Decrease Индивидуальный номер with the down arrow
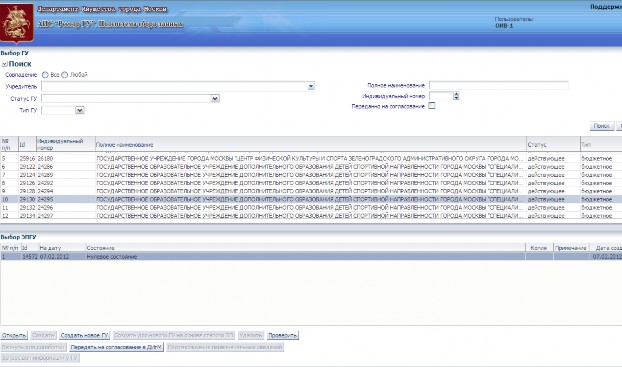622x367 pixels. tap(456, 98)
